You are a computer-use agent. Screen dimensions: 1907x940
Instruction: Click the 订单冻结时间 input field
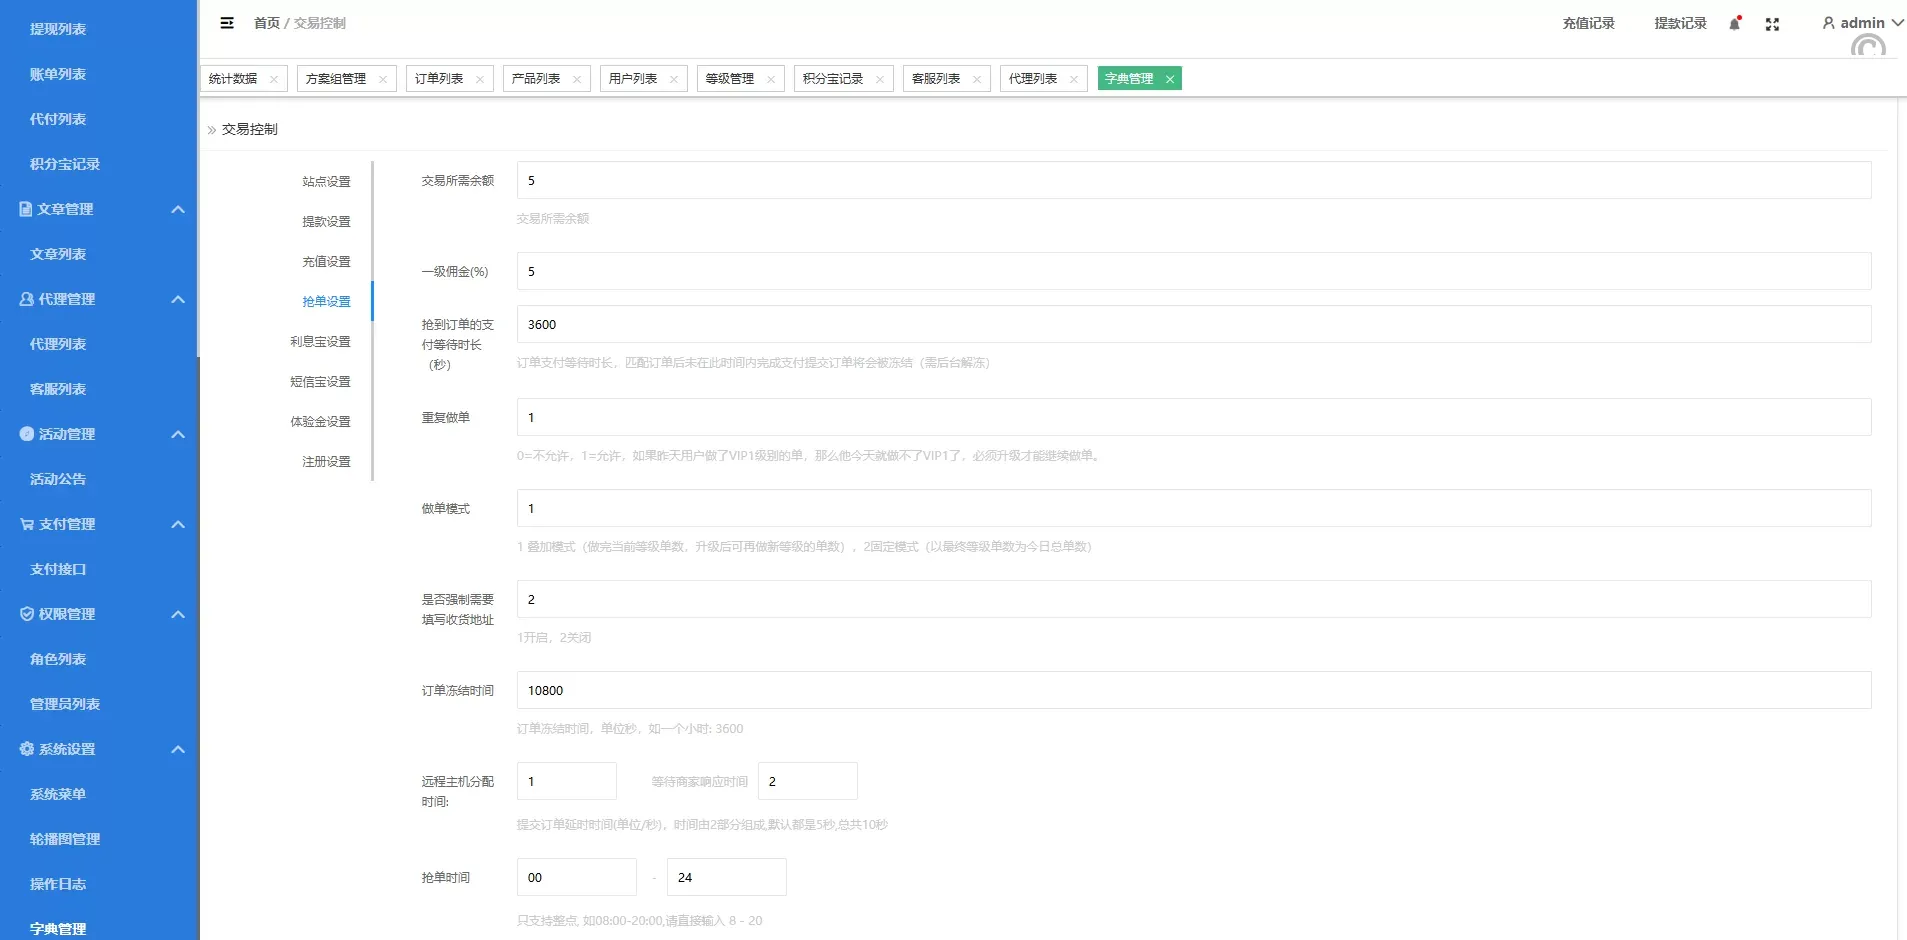click(1193, 691)
